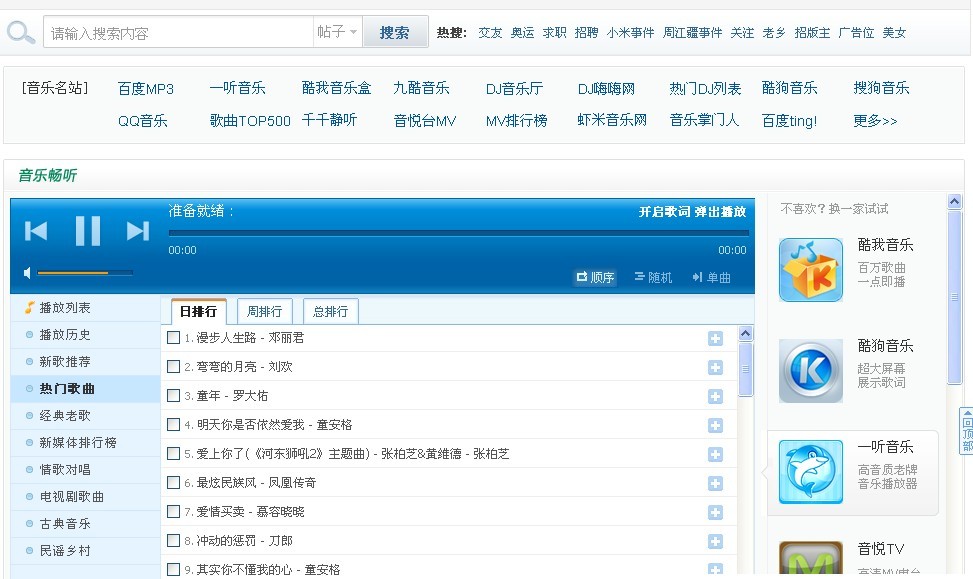
Task: Check the box for 其实你不懂我的心
Action: (x=174, y=569)
